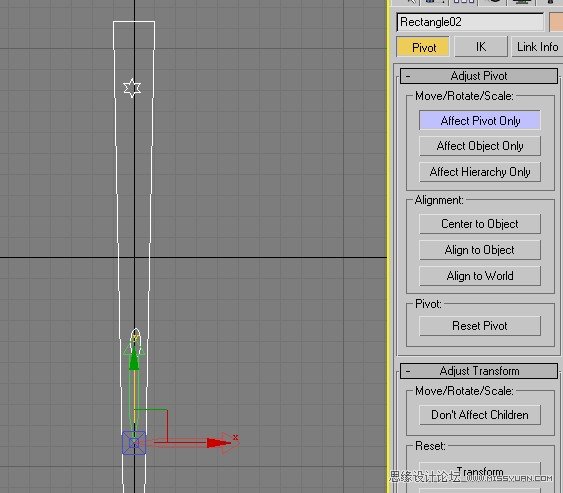Click the Align to Object button
Screen dimensions: 563x493
click(x=480, y=250)
